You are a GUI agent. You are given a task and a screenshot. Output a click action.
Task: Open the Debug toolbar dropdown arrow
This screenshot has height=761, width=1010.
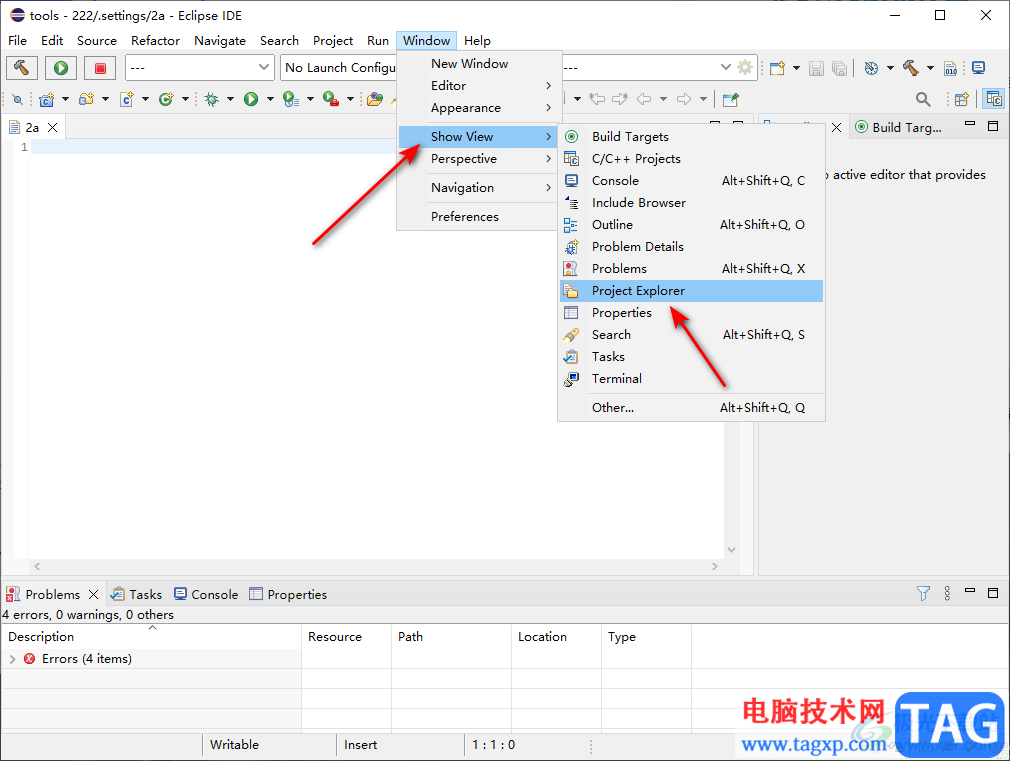click(230, 99)
